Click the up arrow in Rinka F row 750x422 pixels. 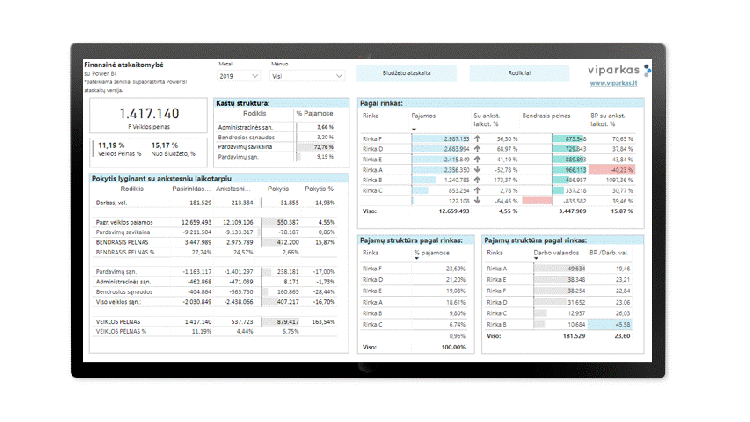click(x=477, y=139)
